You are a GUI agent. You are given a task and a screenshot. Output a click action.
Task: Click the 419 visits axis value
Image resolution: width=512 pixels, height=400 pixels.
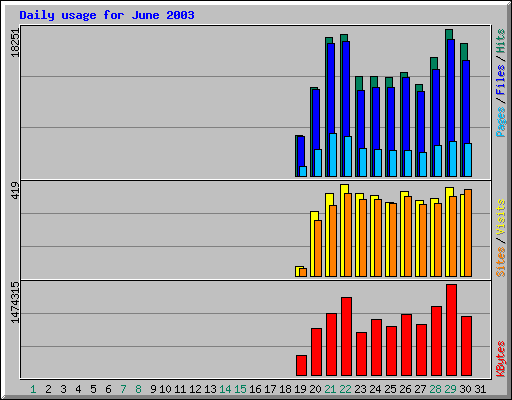15,190
